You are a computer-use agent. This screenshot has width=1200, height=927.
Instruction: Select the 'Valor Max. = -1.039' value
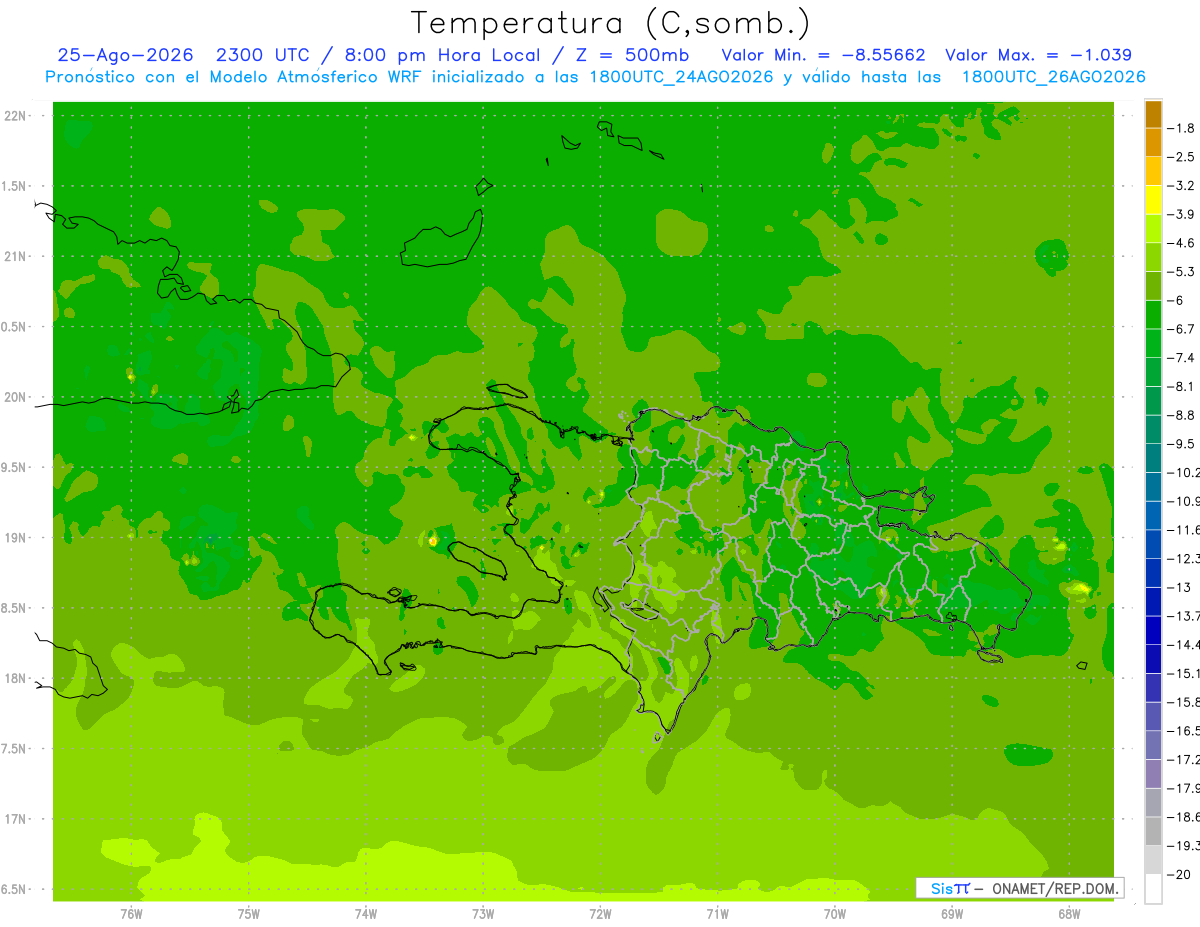pos(1038,55)
